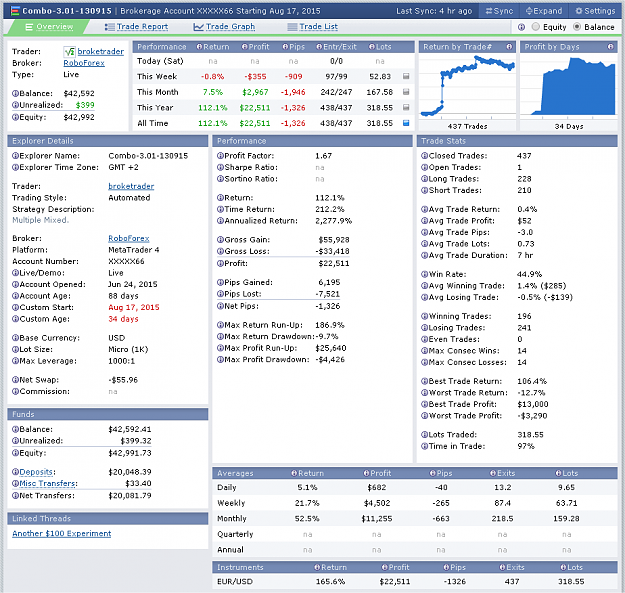Open the Misc Transfers link
This screenshot has height=593, width=625.
click(47, 483)
